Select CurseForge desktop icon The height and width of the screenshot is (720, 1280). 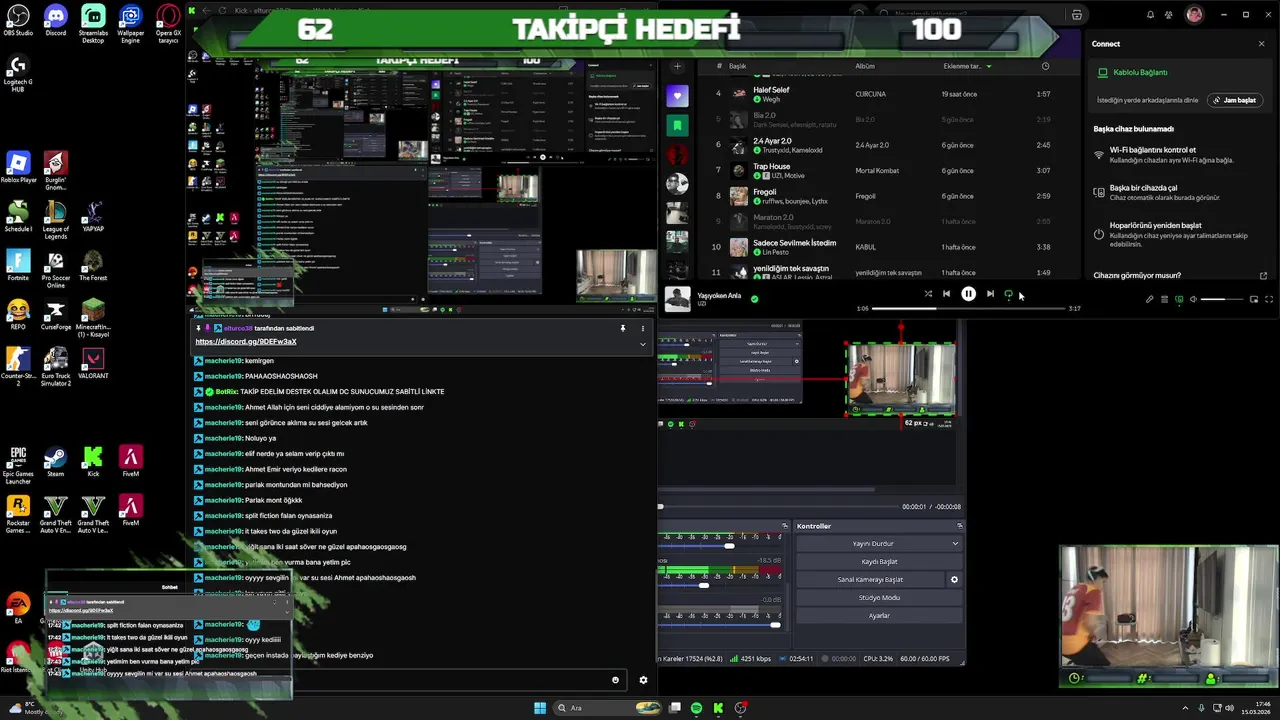56,314
